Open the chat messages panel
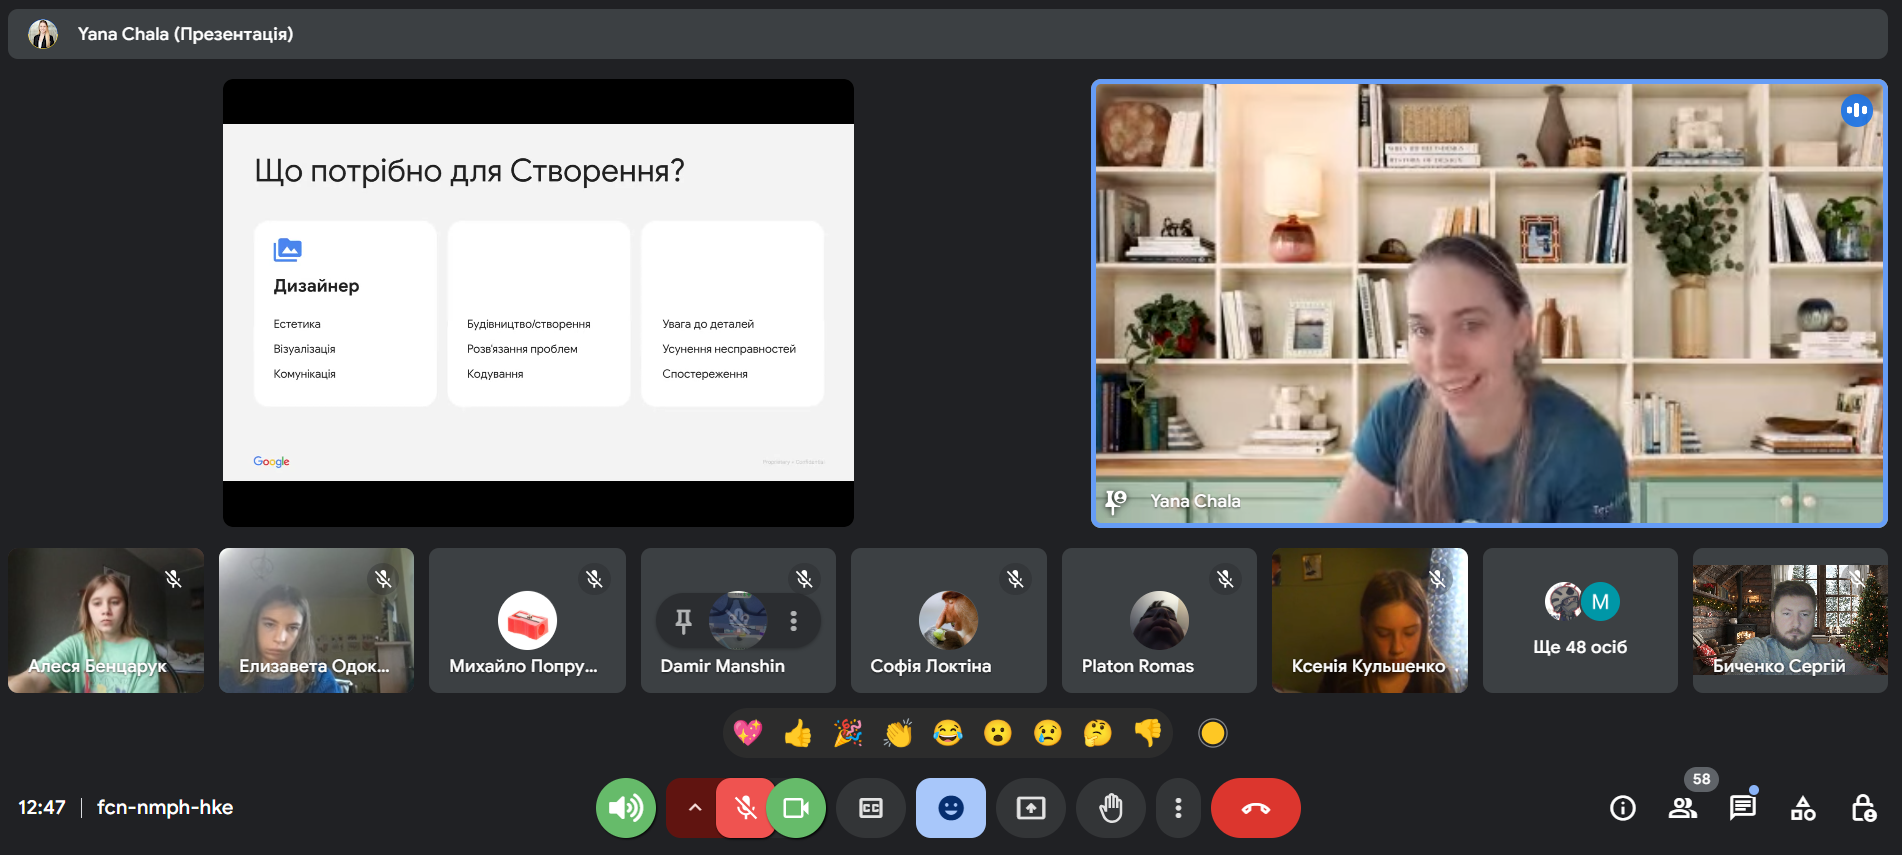 (x=1742, y=808)
